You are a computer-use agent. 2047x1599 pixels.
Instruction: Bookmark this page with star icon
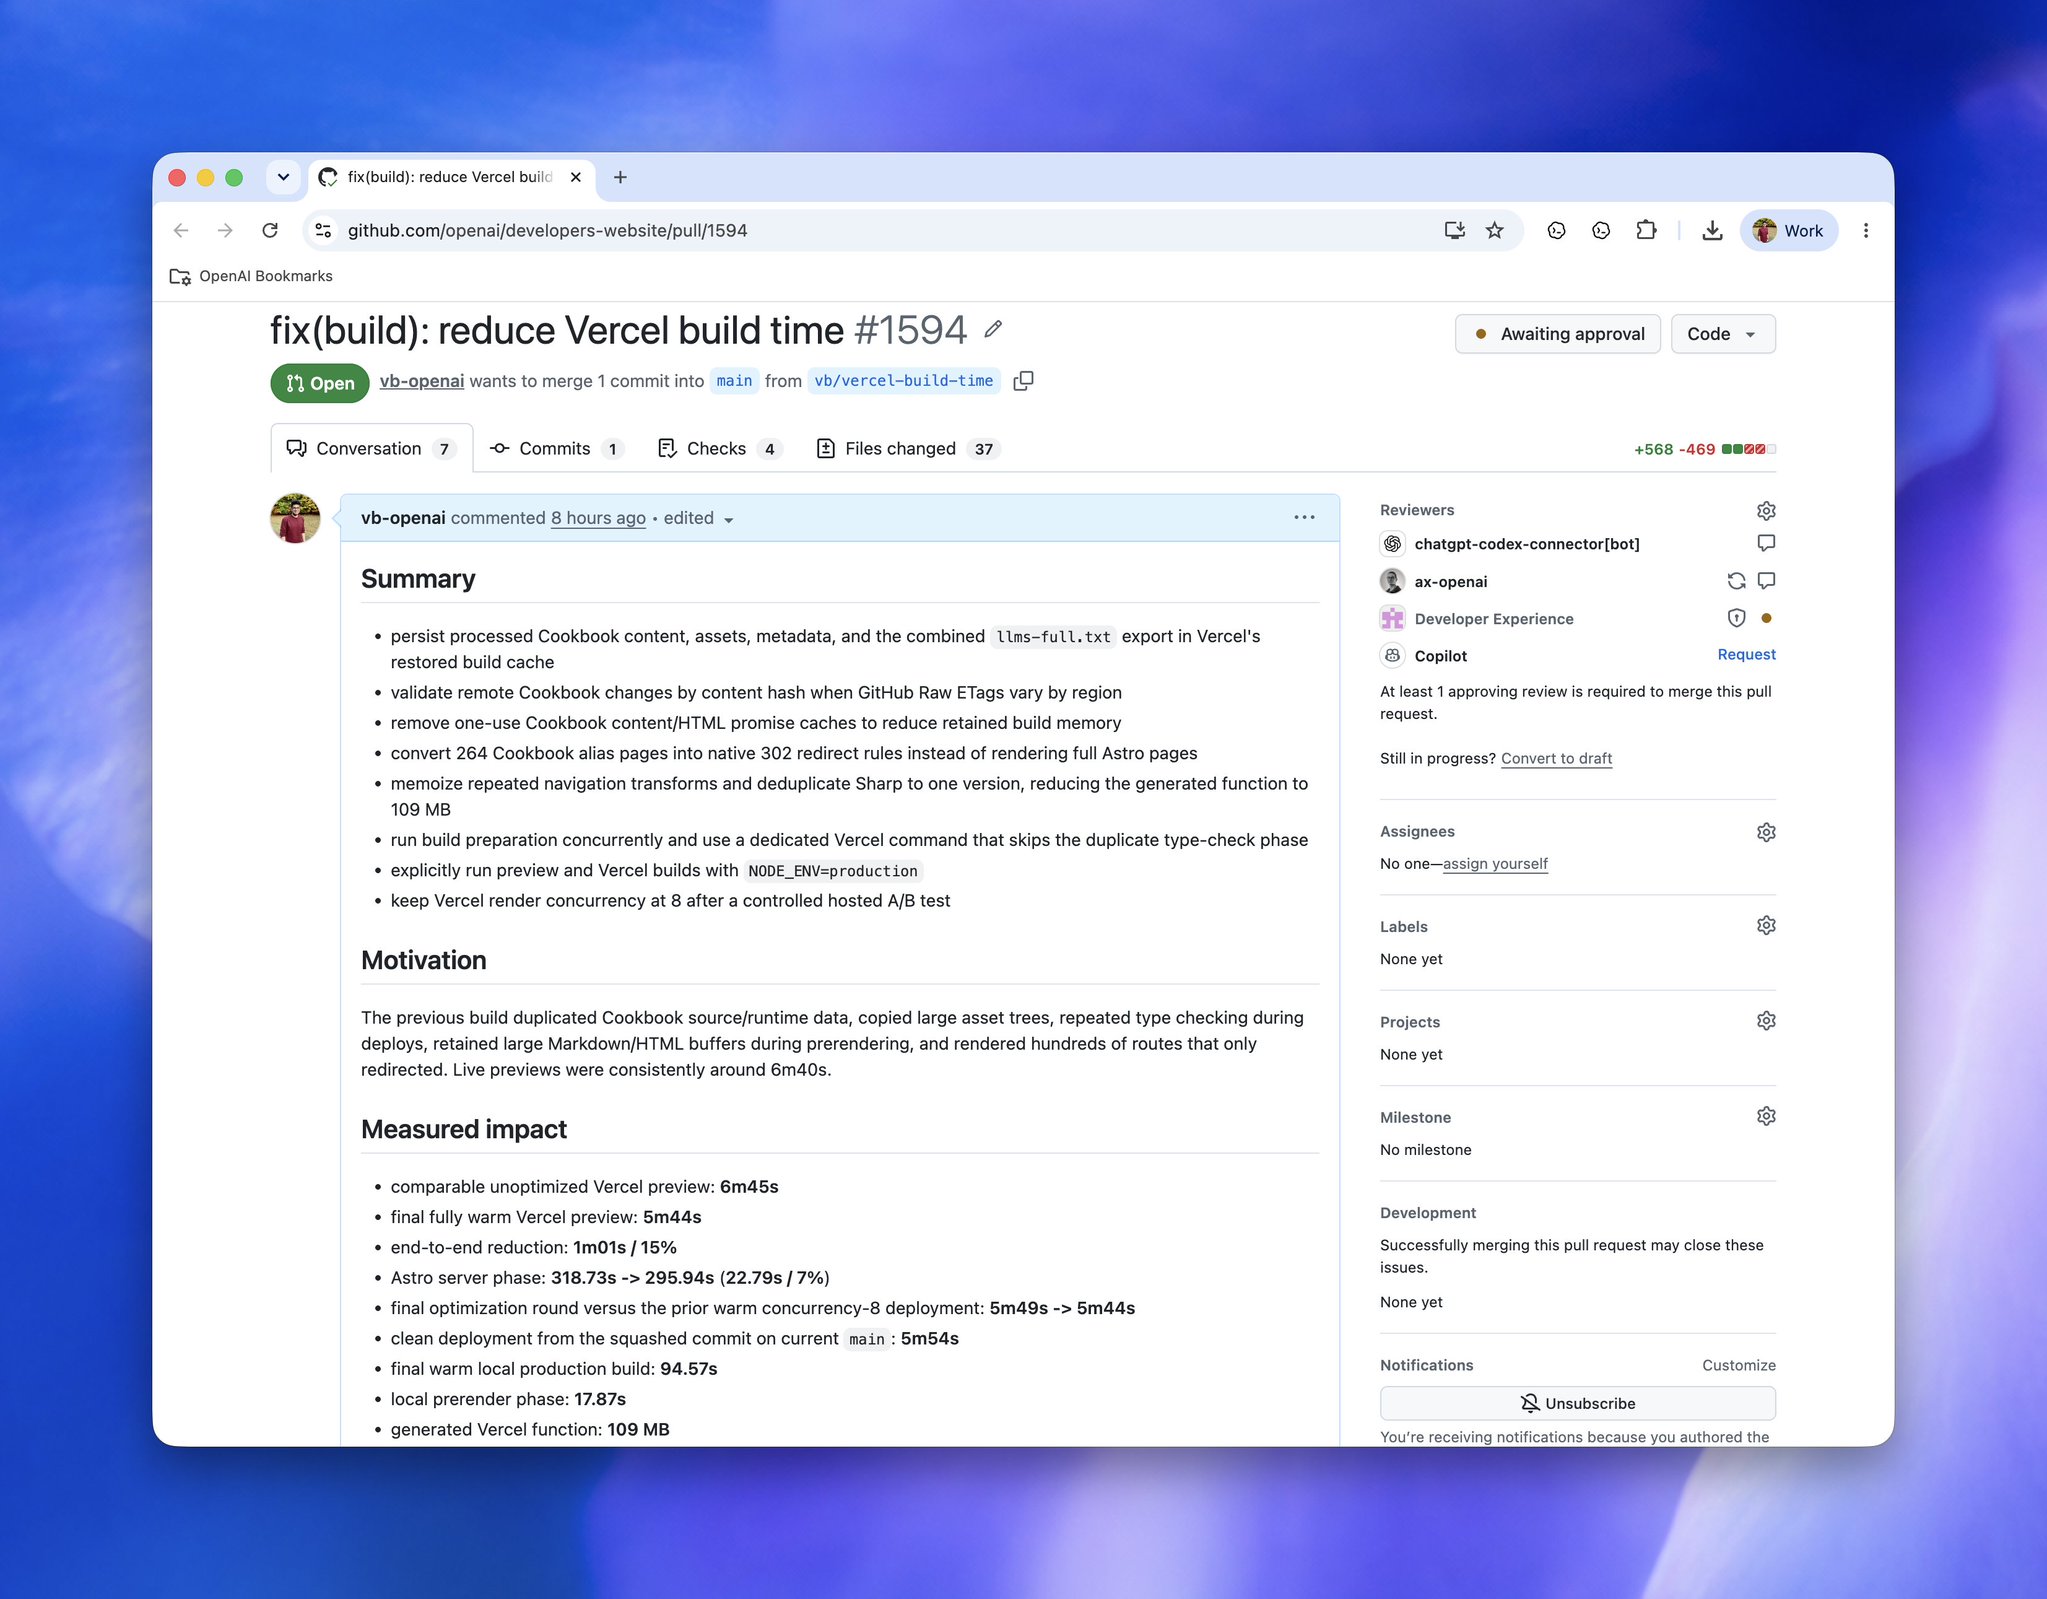tap(1494, 230)
